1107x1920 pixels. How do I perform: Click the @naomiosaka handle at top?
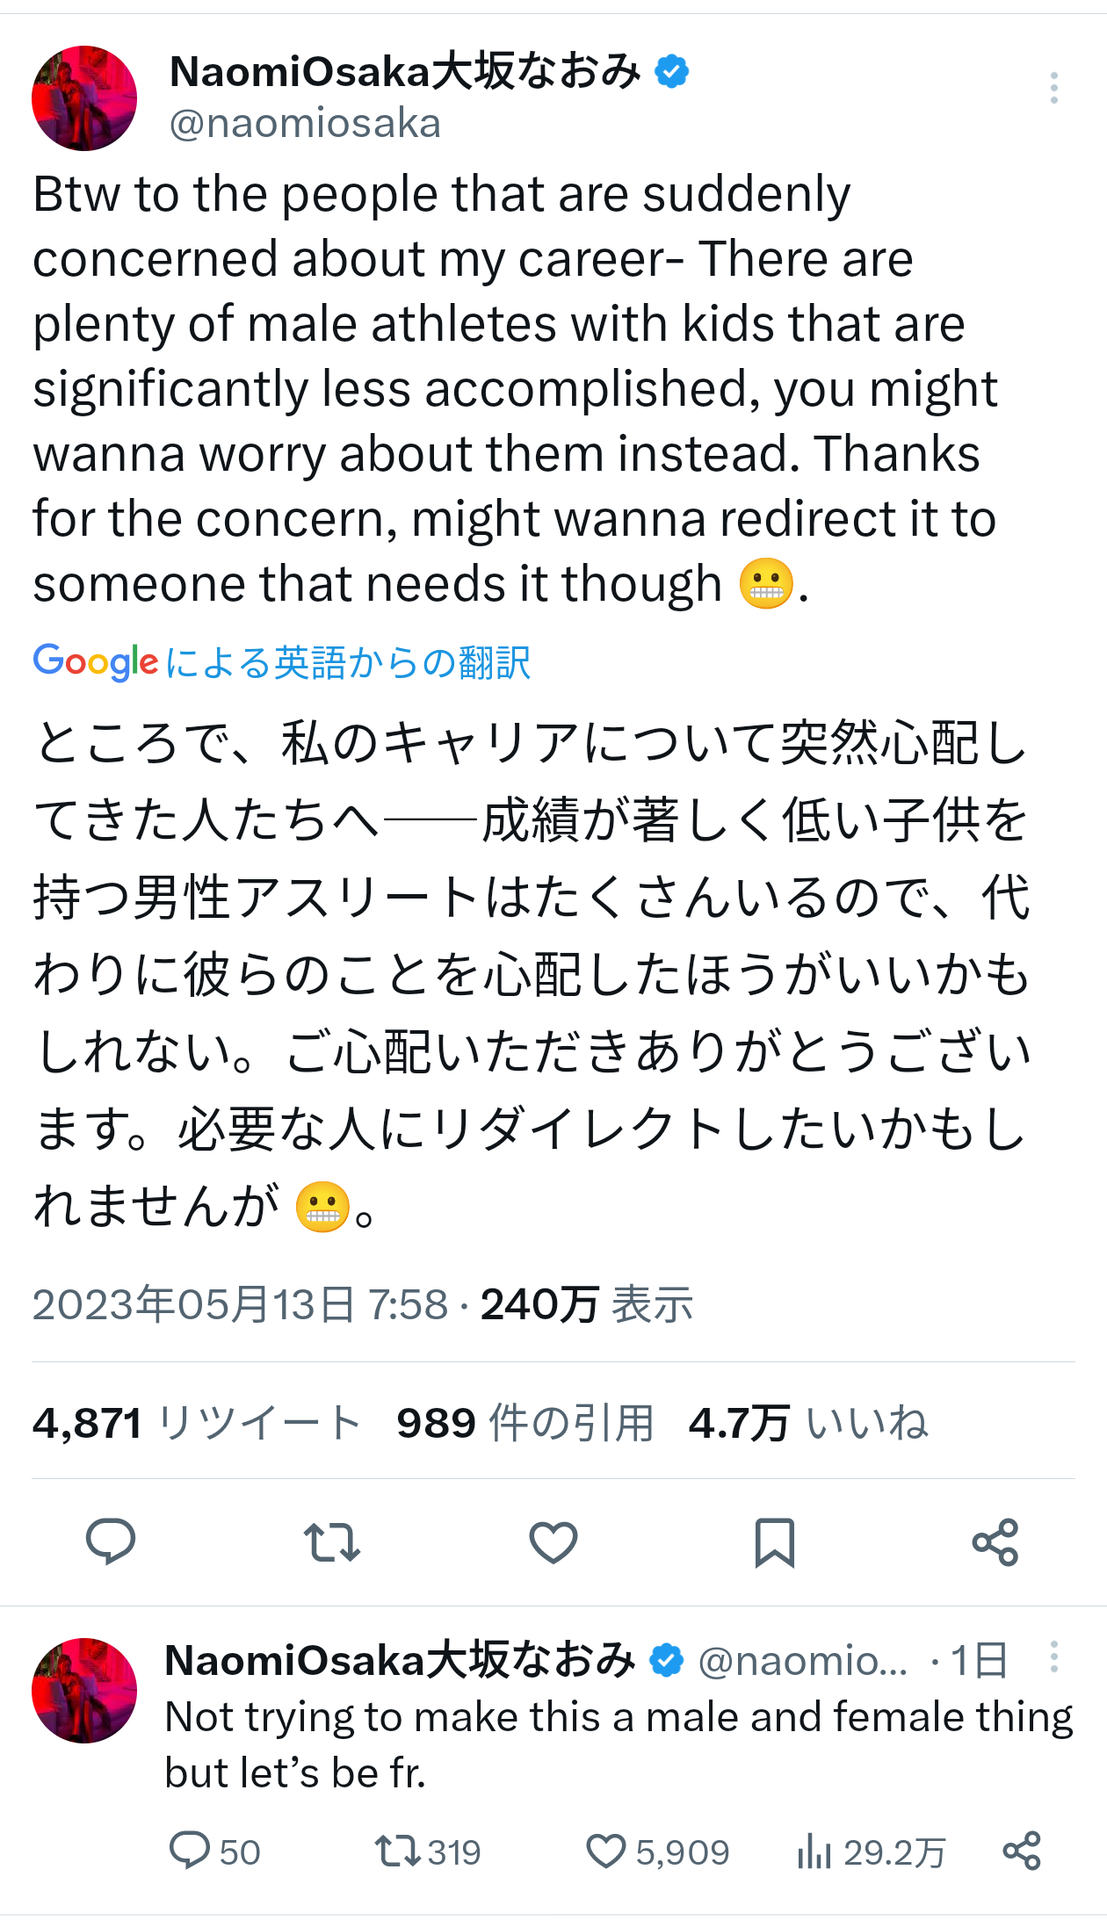click(x=305, y=123)
